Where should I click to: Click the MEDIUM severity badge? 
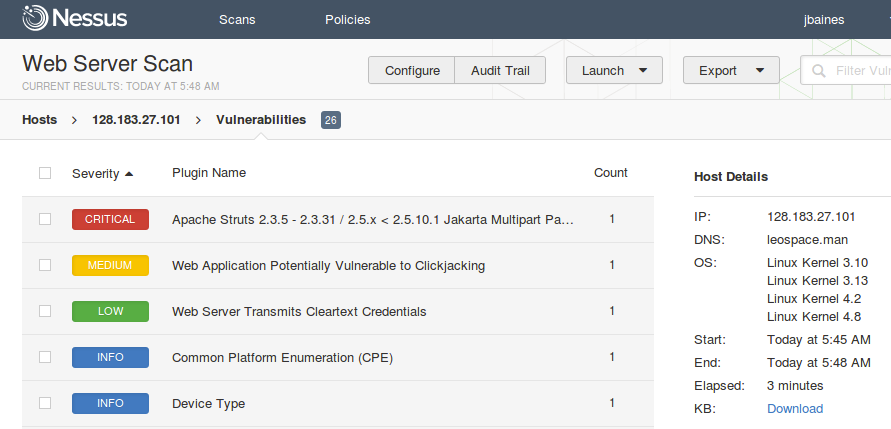(x=110, y=265)
